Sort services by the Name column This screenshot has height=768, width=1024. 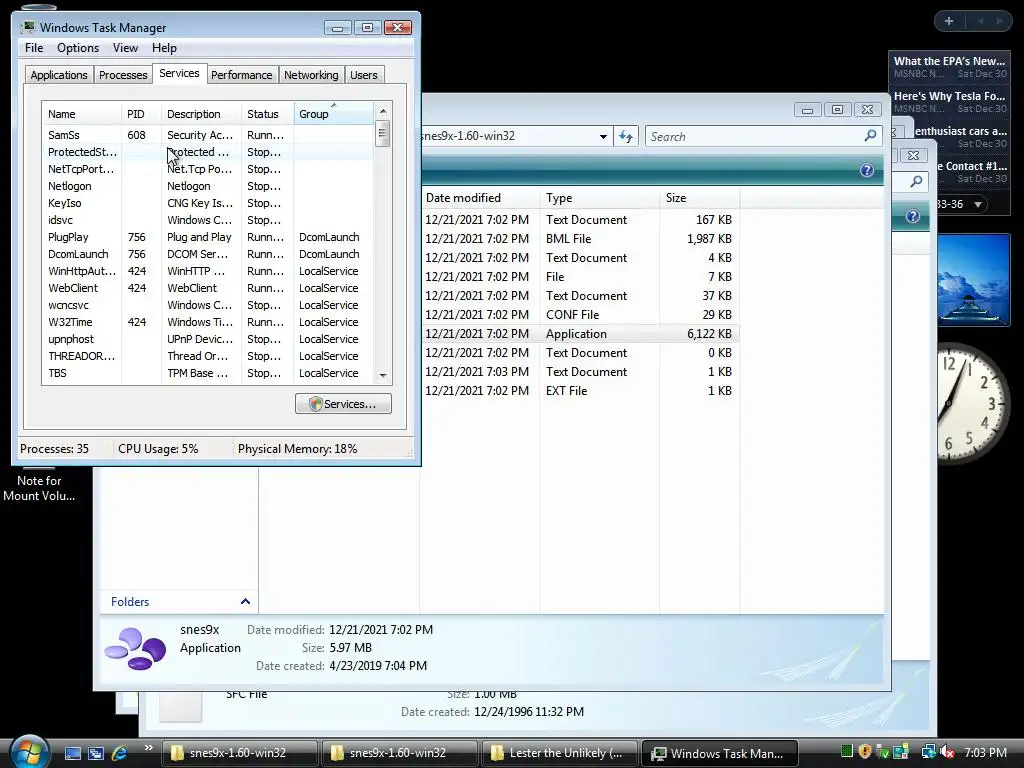pos(81,114)
